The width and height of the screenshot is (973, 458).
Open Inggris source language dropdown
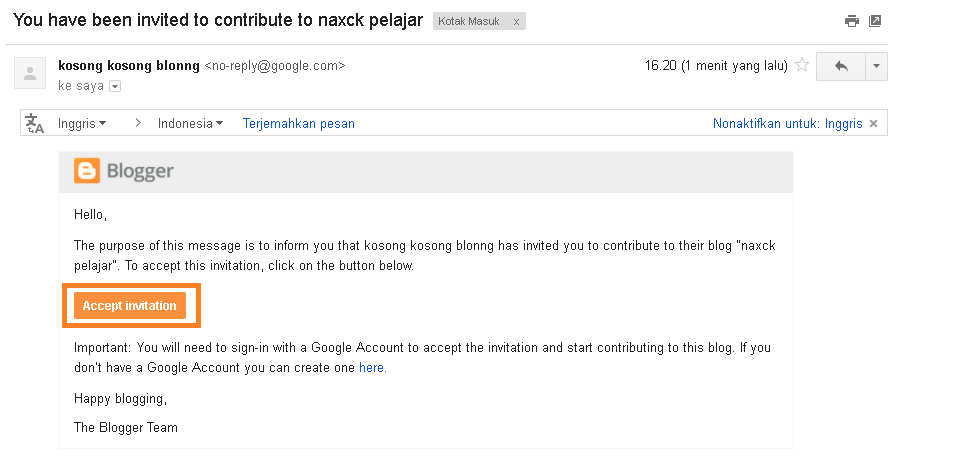pyautogui.click(x=82, y=123)
